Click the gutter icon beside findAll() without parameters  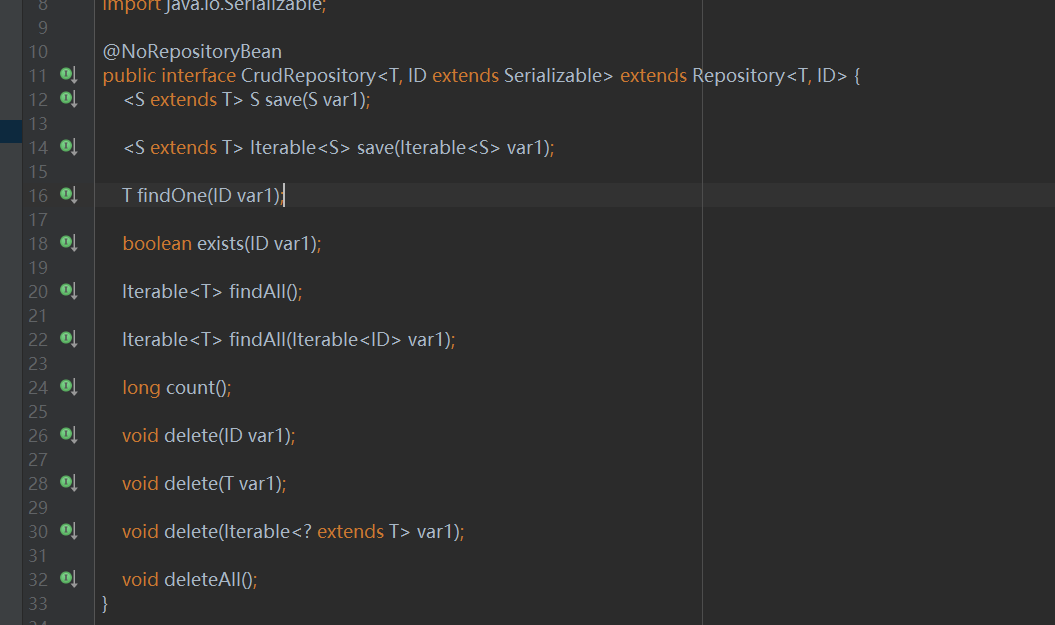click(x=68, y=291)
